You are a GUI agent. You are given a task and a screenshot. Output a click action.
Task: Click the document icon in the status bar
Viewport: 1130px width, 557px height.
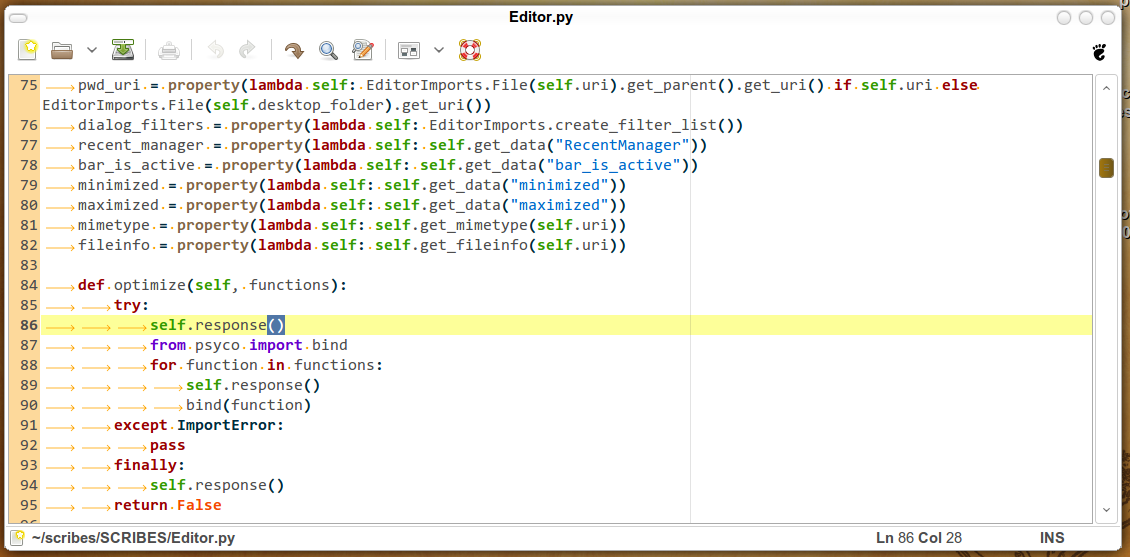[18, 538]
